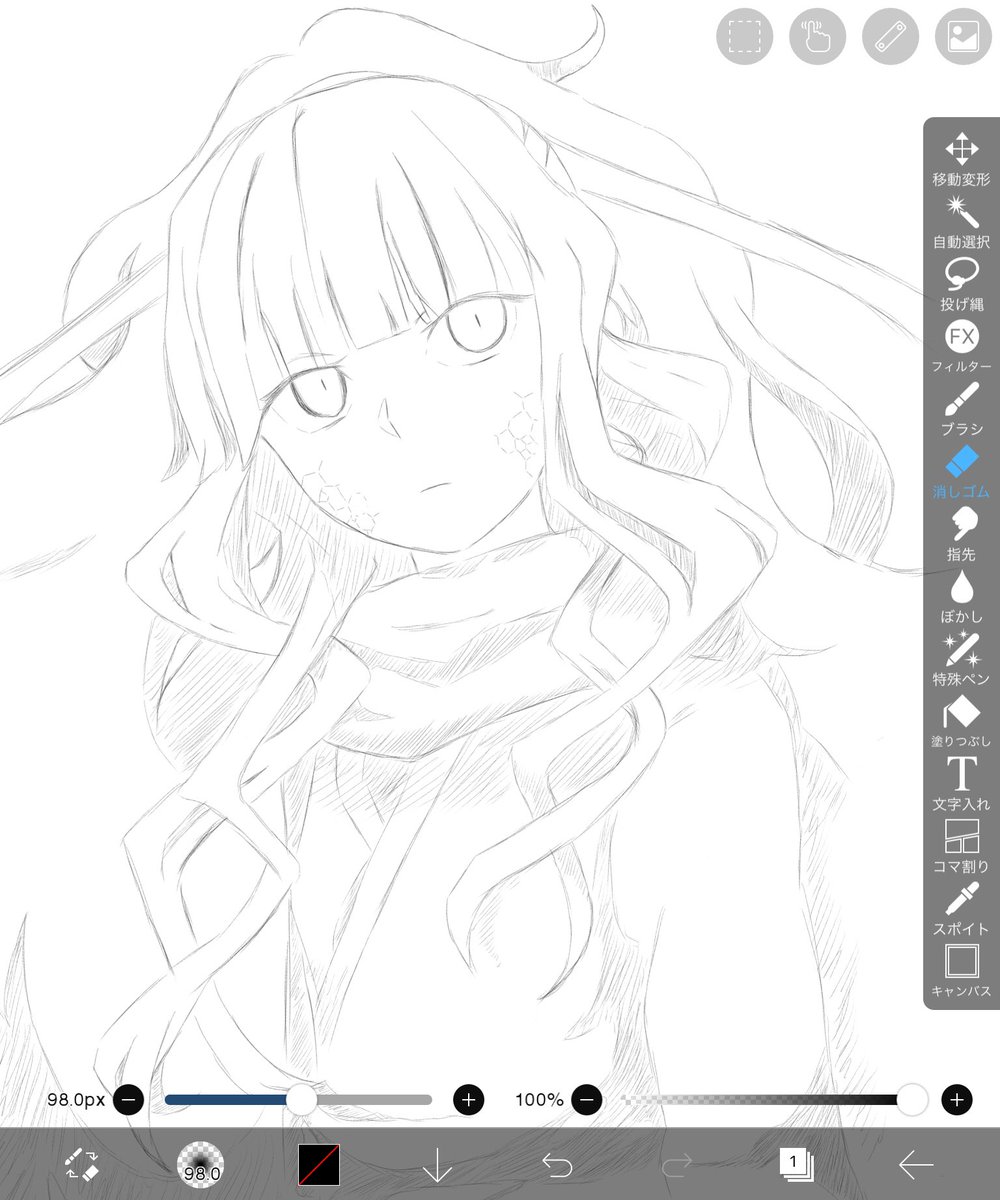Go back with the left arrow
The height and width of the screenshot is (1200, 1000).
(x=915, y=1164)
